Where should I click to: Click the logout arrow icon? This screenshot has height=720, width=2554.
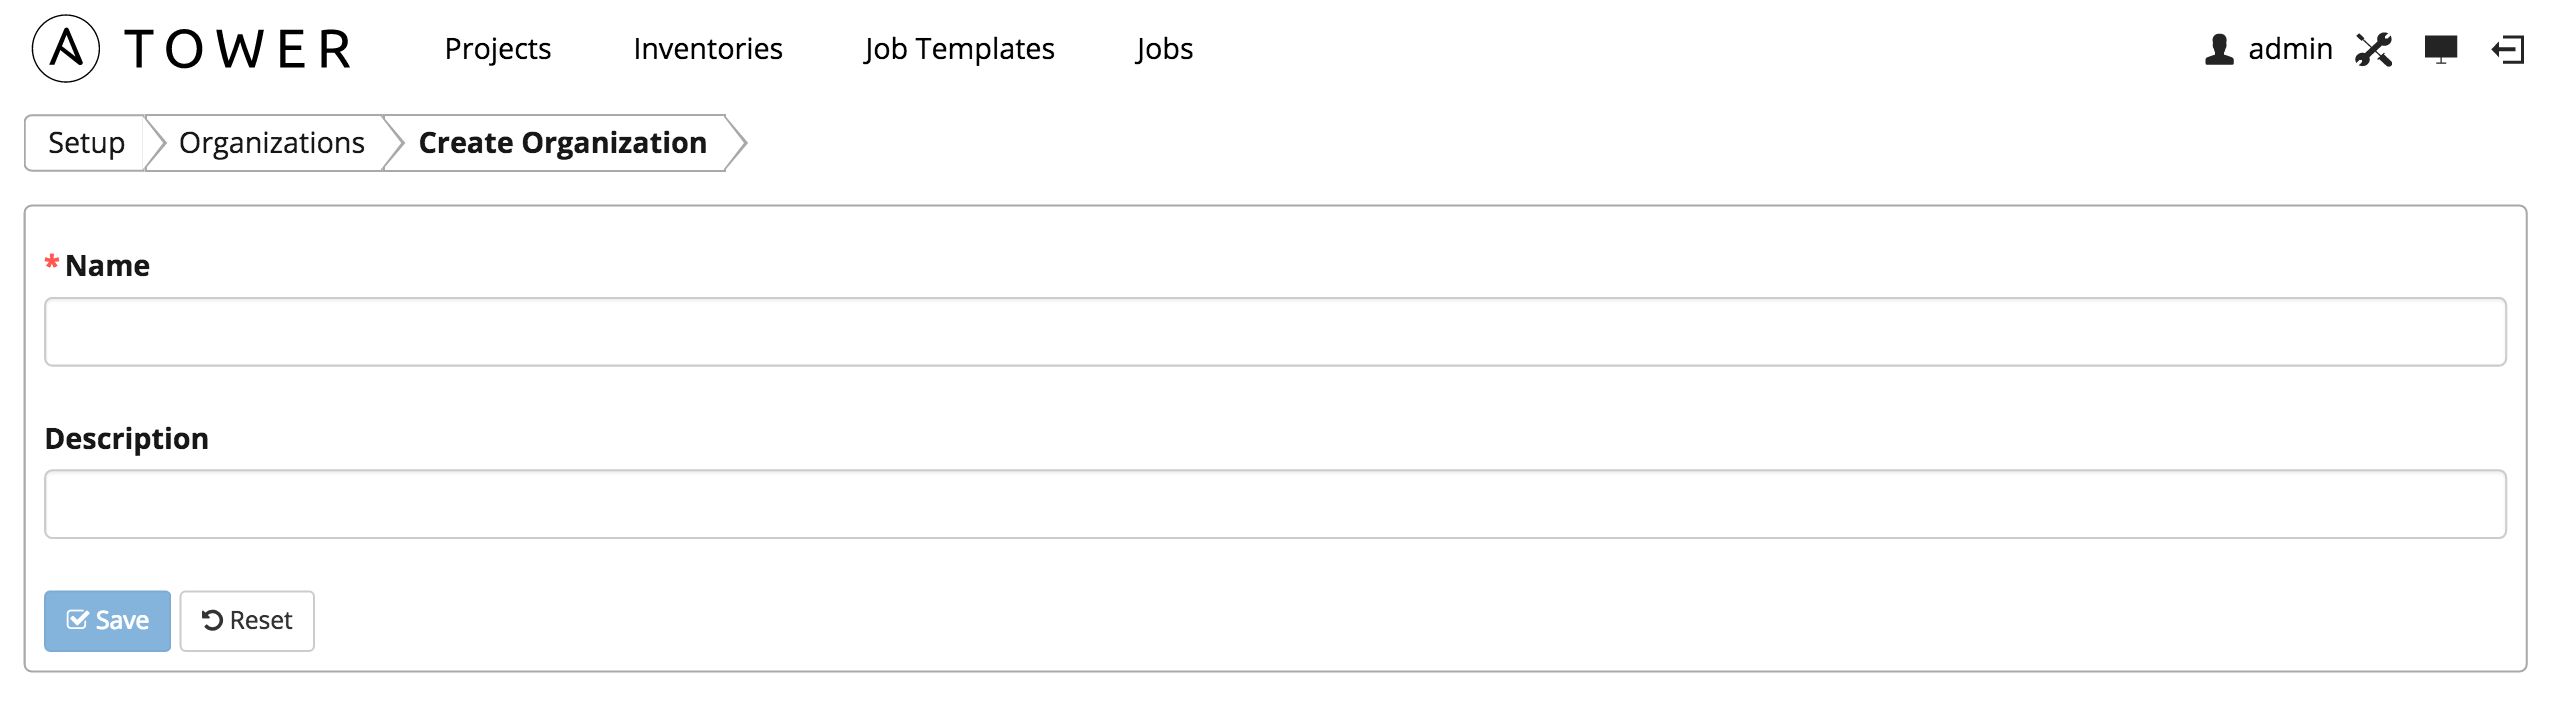[2508, 49]
